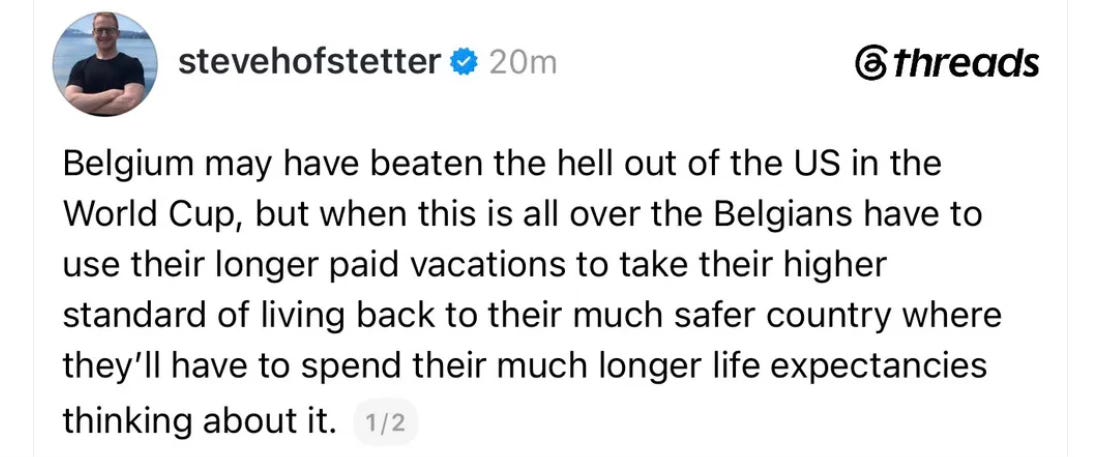This screenshot has height=457, width=1099.
Task: Open the 1/2 thread part indicator
Action: pos(385,423)
